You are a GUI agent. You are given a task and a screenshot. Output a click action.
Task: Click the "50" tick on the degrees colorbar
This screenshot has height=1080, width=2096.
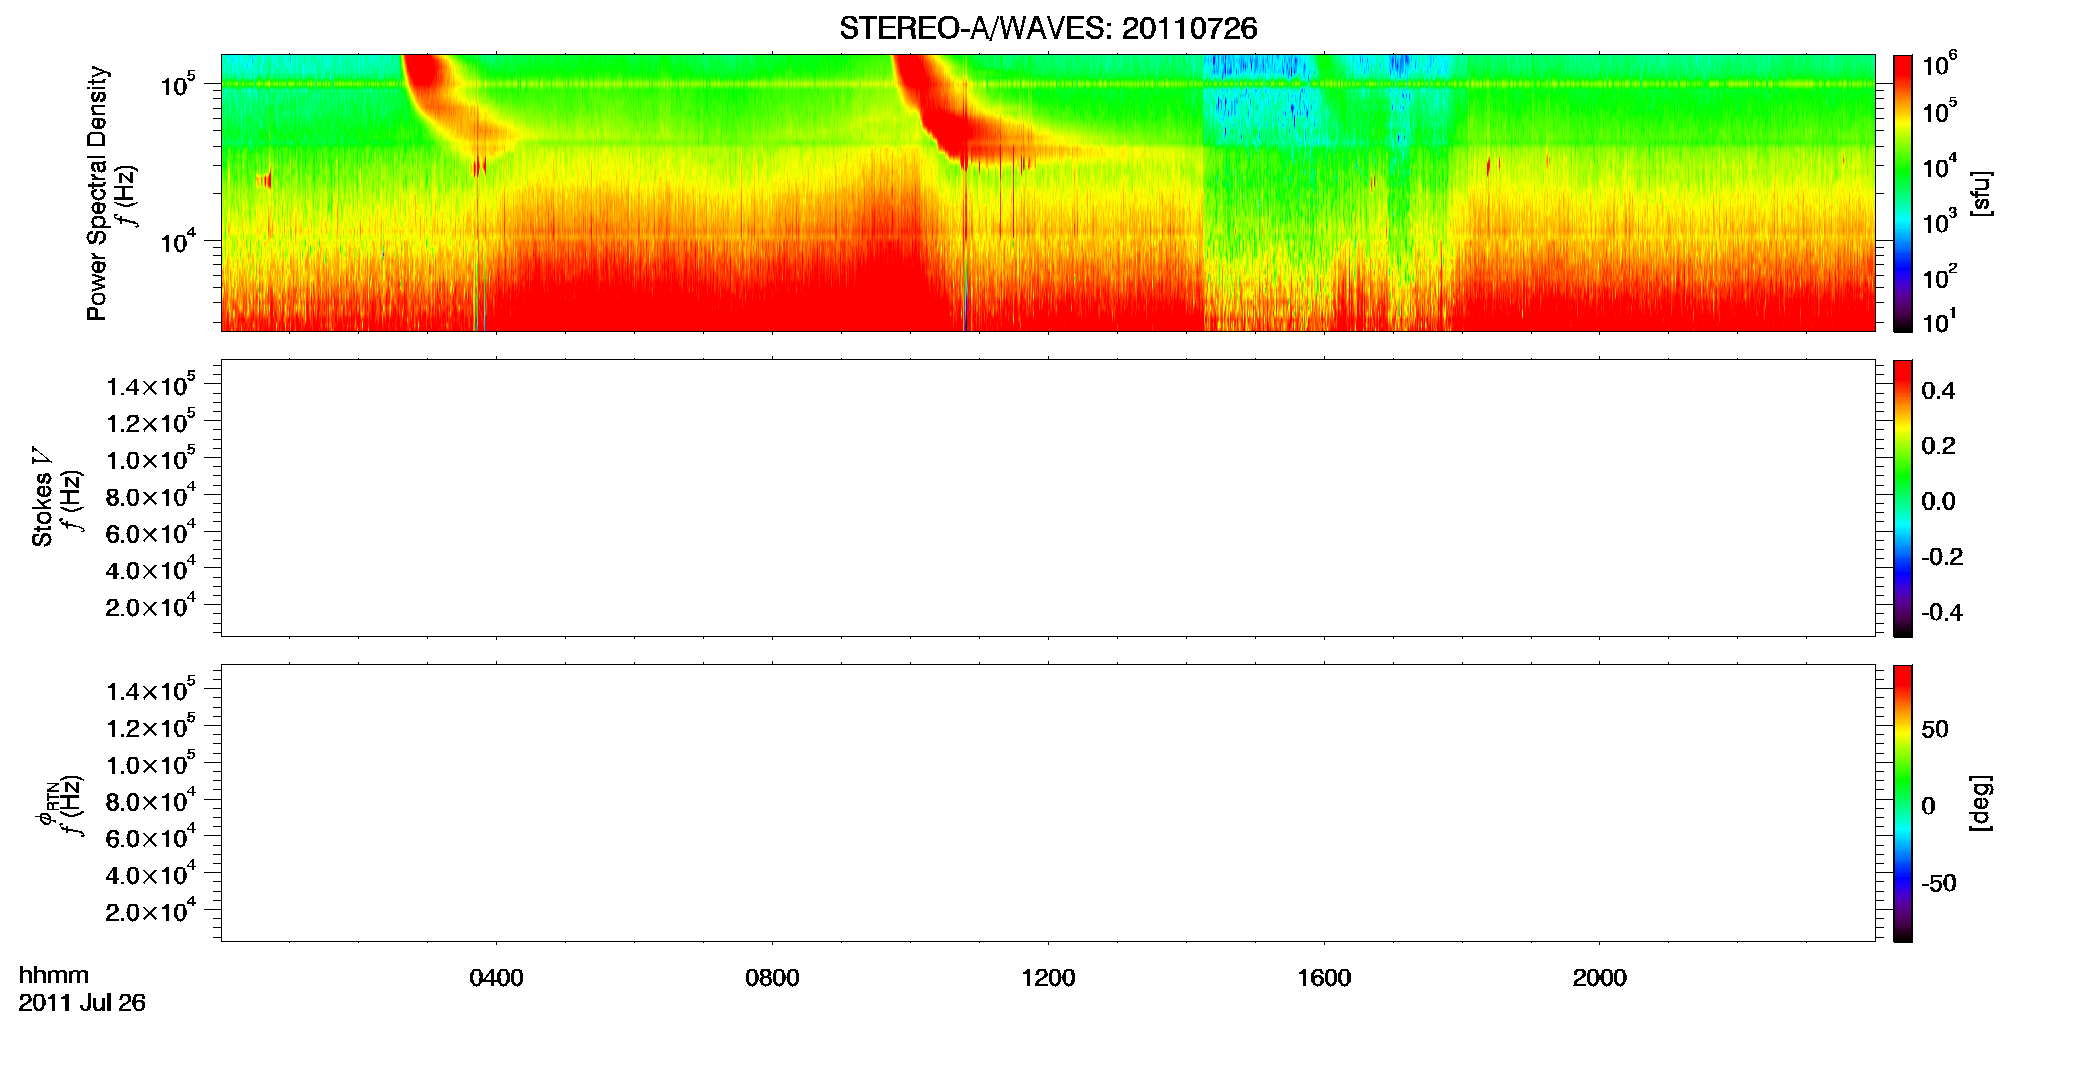(1935, 729)
